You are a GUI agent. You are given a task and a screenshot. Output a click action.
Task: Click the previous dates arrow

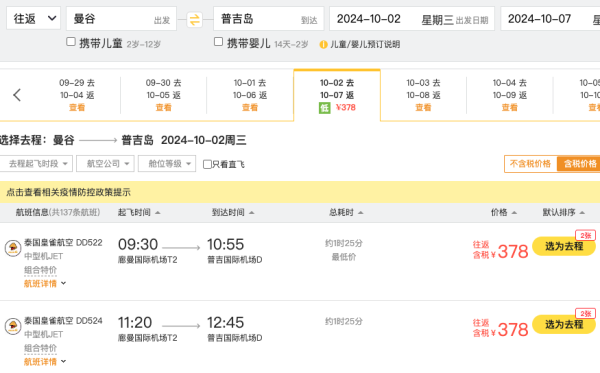pyautogui.click(x=17, y=95)
